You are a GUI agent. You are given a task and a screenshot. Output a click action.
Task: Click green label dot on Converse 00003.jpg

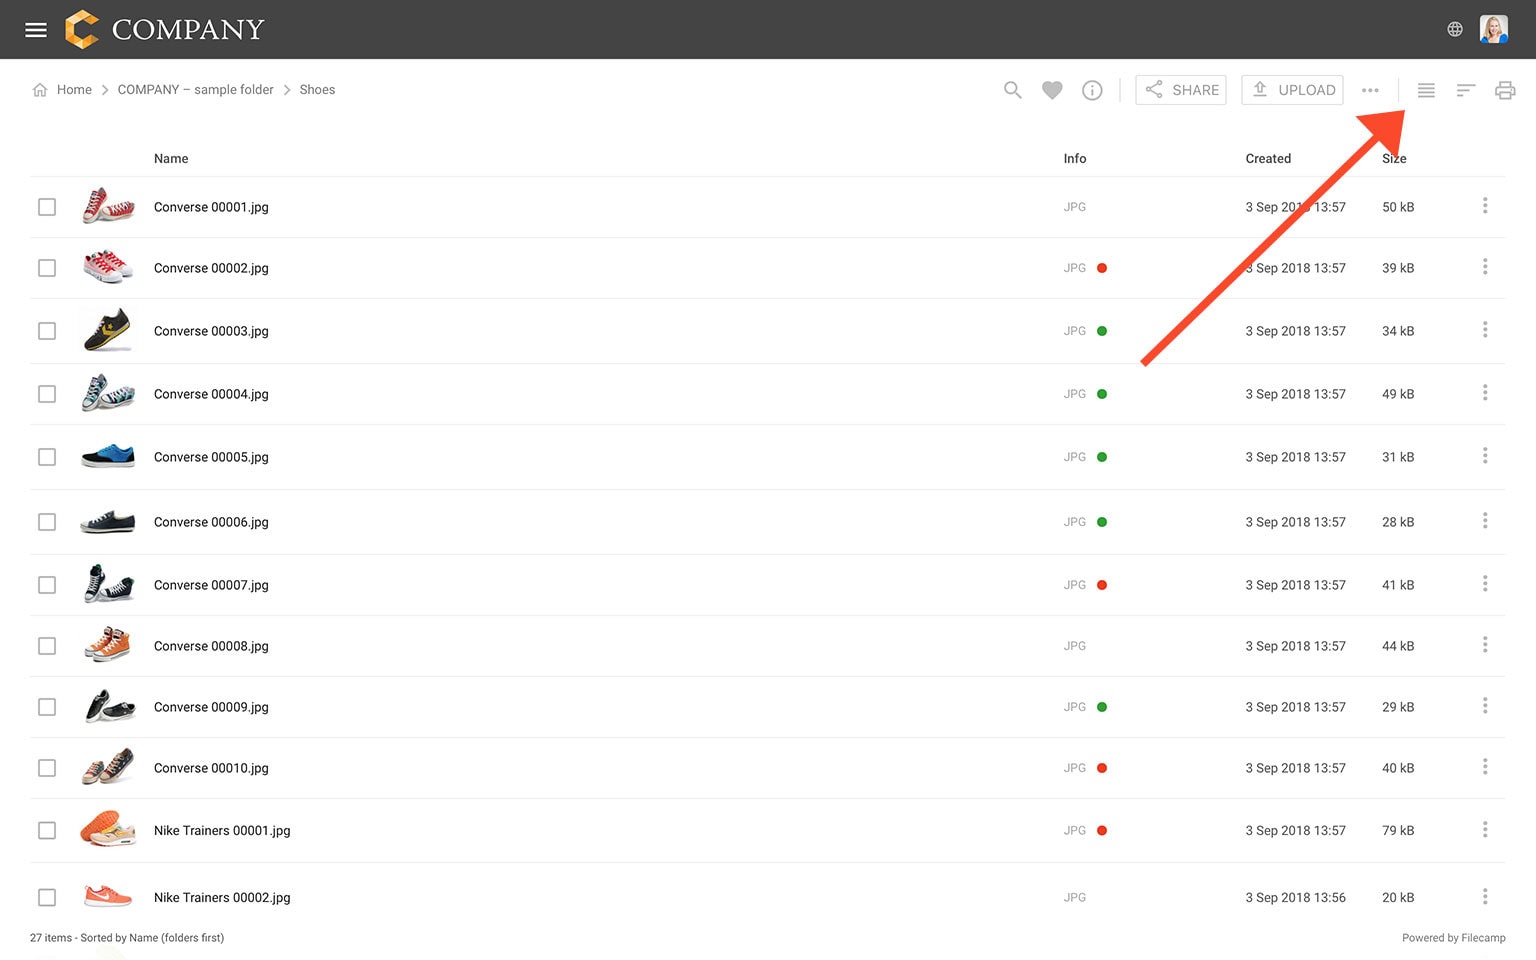pos(1102,331)
